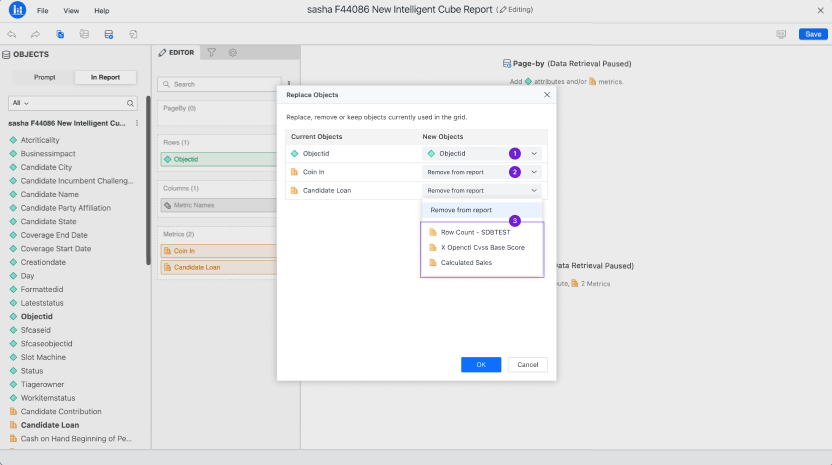Open the All object type filter dropdown
This screenshot has height=465, width=832.
point(20,103)
